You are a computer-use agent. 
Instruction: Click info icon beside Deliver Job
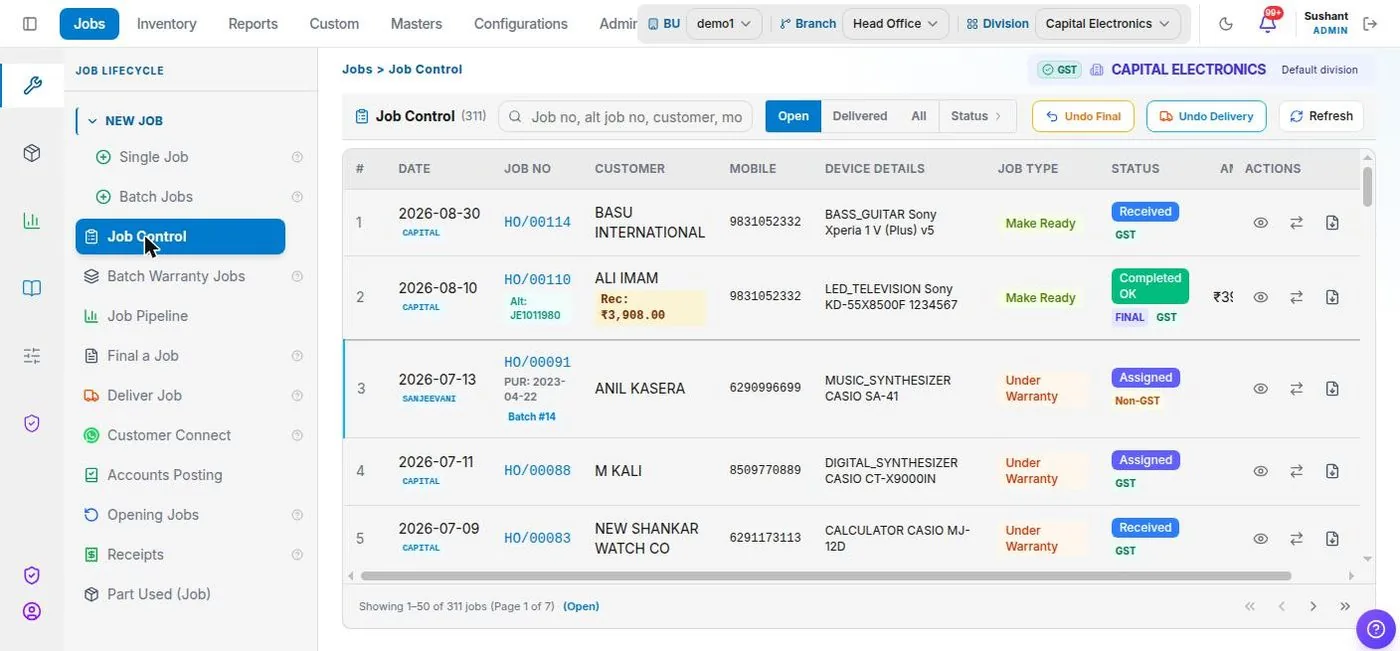pos(297,396)
